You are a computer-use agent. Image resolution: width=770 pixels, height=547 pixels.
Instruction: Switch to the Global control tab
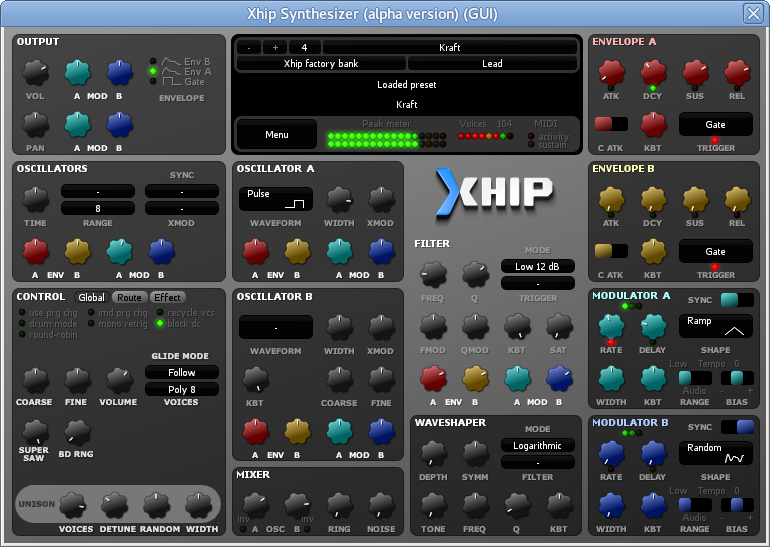pos(91,297)
